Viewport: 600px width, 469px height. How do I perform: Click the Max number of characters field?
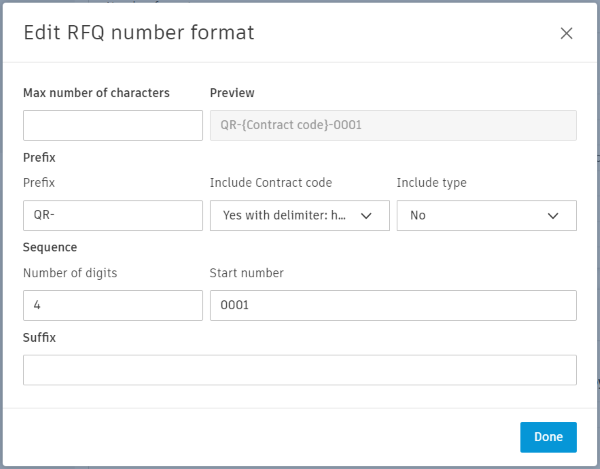pos(113,125)
